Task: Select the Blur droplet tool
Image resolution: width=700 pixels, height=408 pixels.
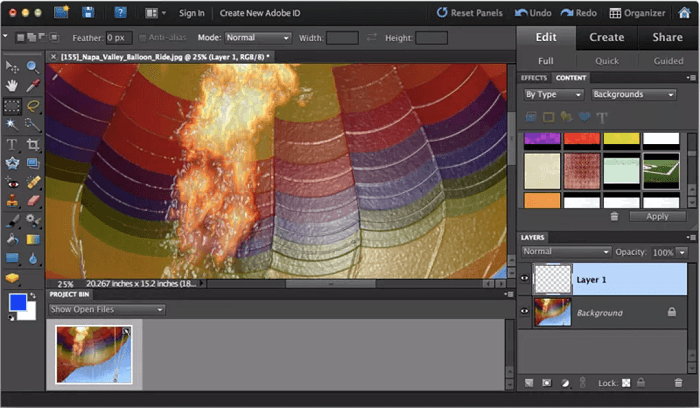Action: (x=33, y=258)
